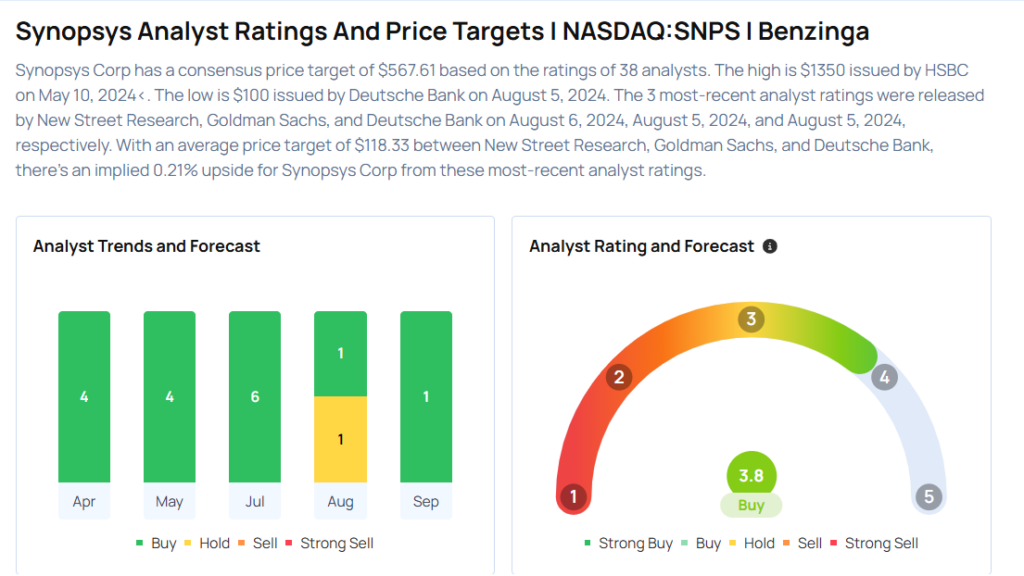
Task: Click info icon beside Analyst Rating and Forecast
Action: (x=770, y=246)
